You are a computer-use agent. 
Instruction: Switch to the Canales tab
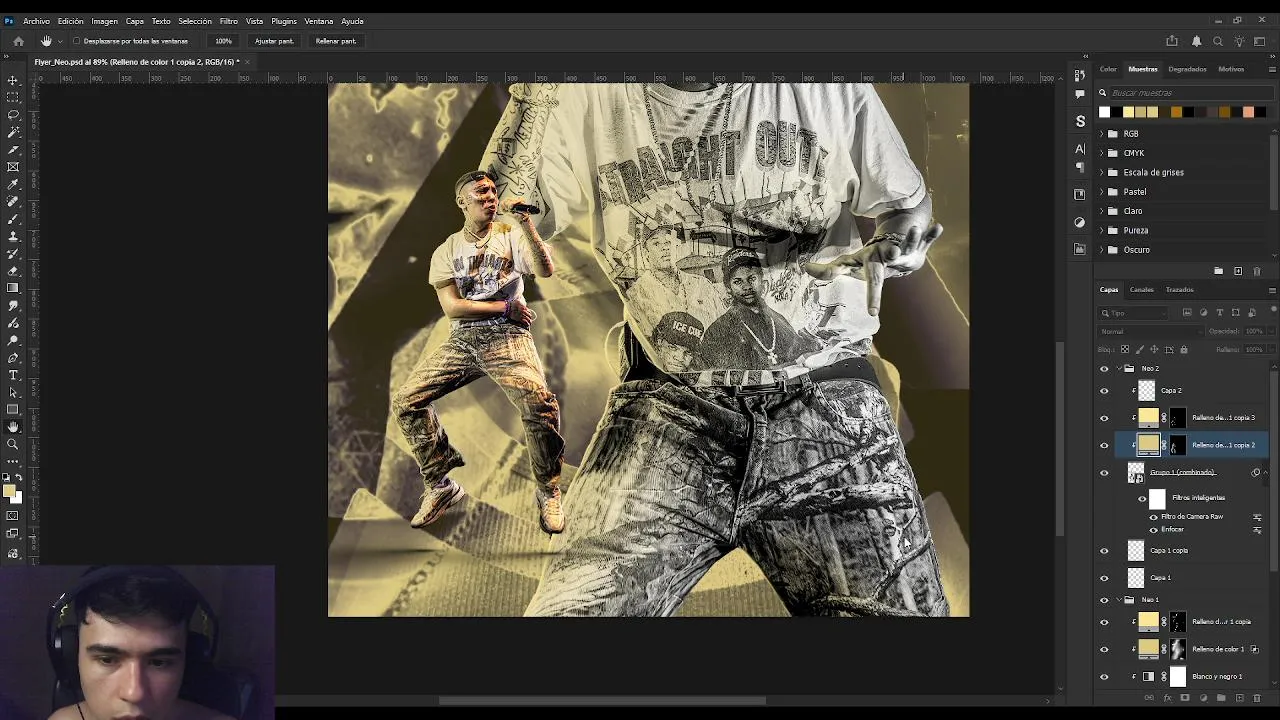[1142, 290]
